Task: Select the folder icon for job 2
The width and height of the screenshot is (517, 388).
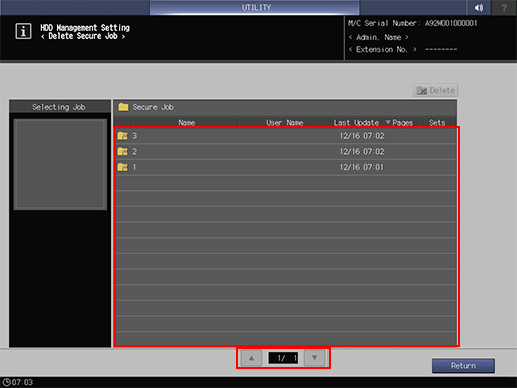Action: pos(123,152)
